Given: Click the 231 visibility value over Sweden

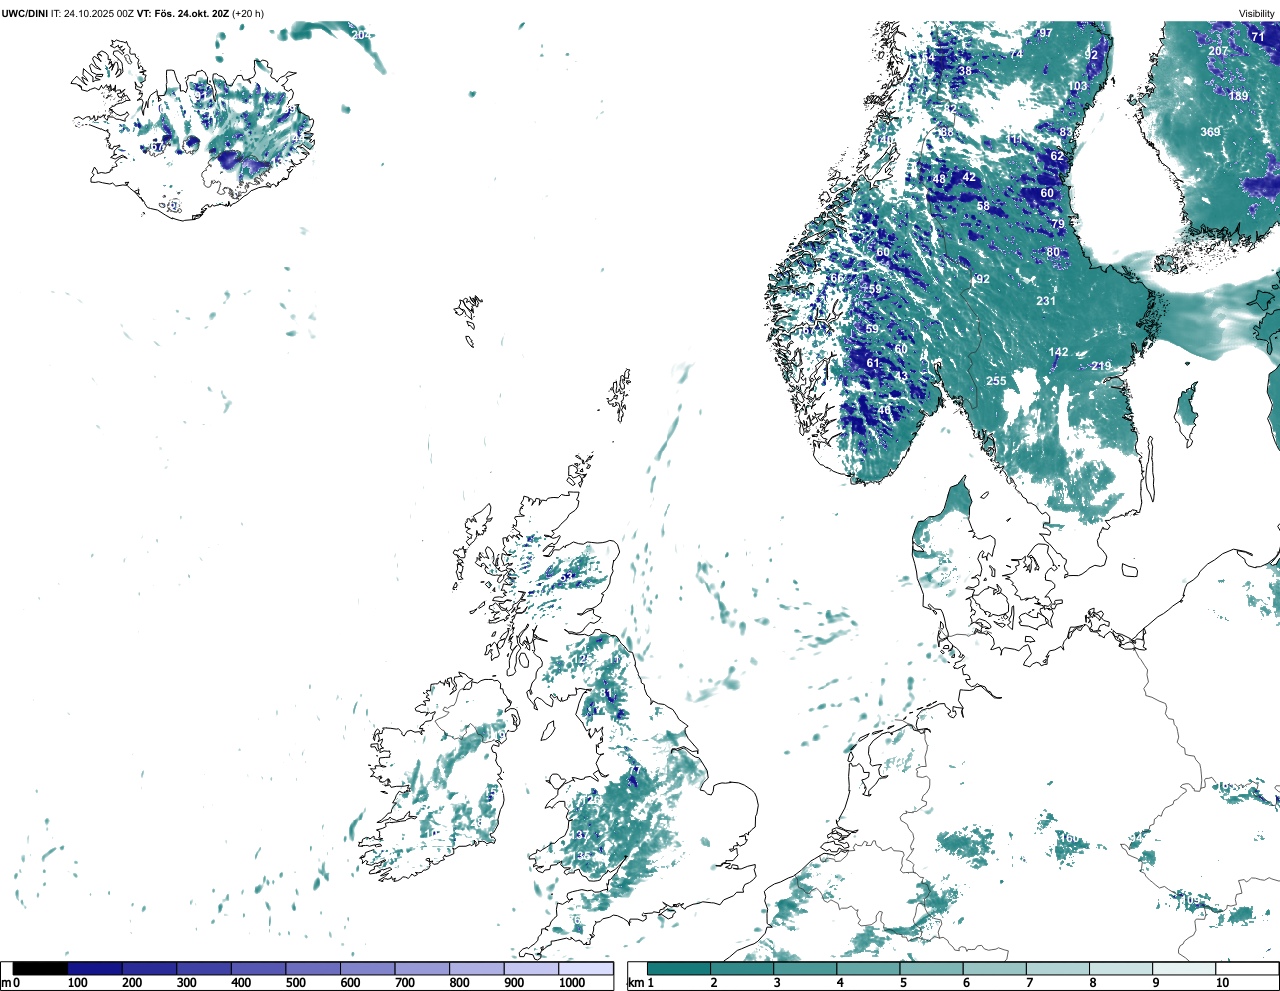Looking at the screenshot, I should pyautogui.click(x=1046, y=301).
